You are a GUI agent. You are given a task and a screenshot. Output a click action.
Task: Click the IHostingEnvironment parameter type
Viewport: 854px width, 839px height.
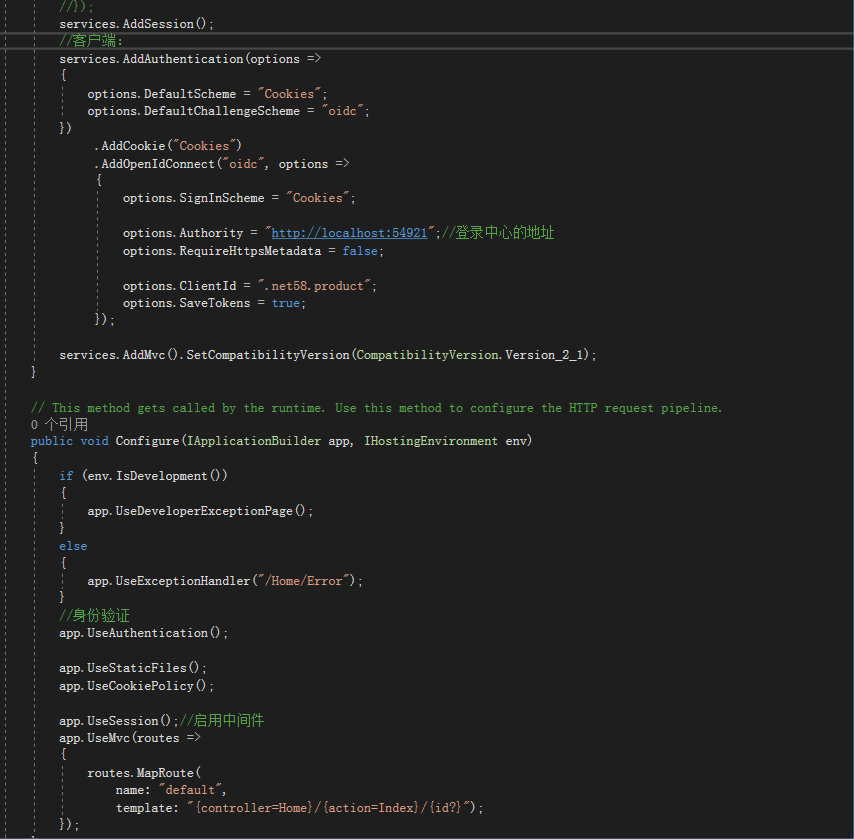(431, 441)
